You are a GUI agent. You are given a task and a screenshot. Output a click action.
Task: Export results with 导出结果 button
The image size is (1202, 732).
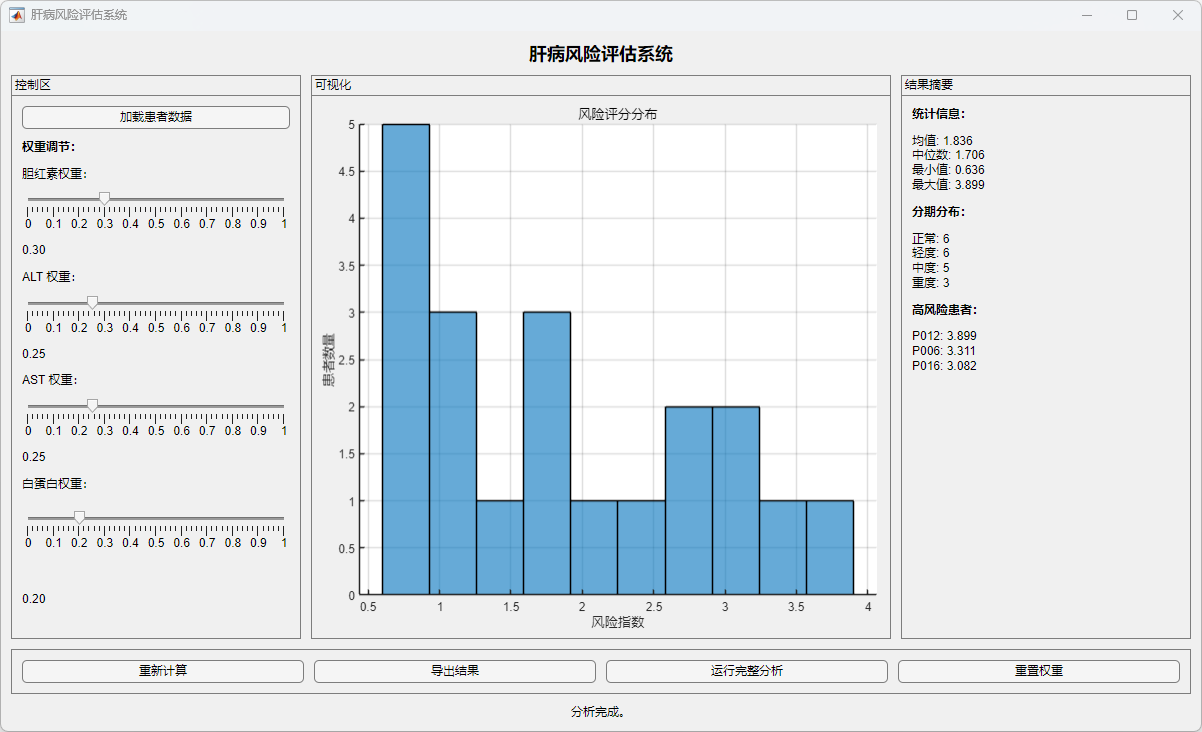pos(455,671)
